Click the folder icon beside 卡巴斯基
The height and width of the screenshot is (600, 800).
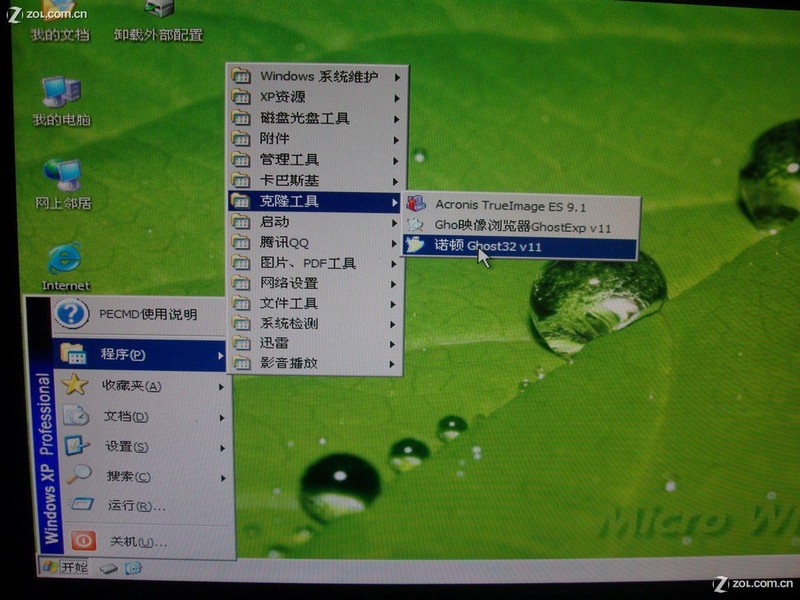pyautogui.click(x=241, y=180)
